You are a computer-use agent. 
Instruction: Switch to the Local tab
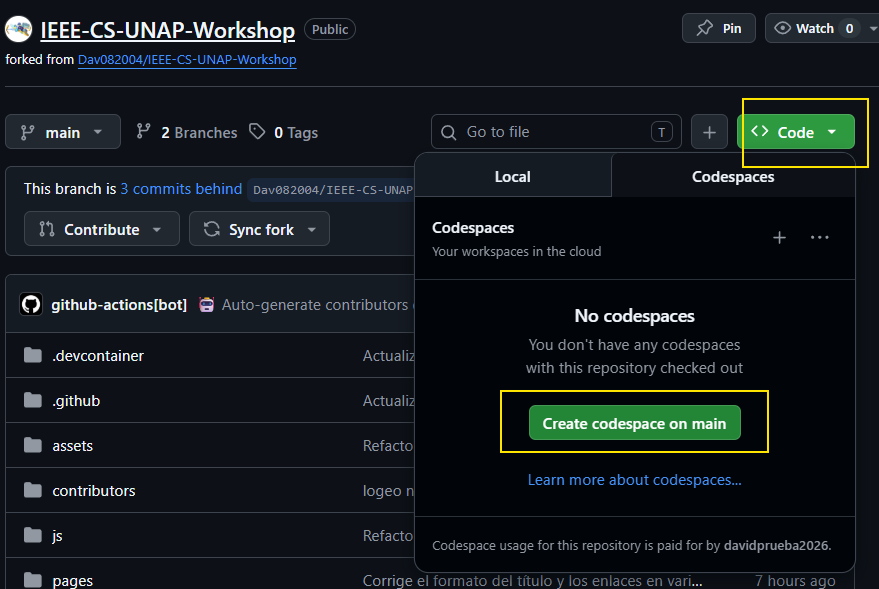pos(512,177)
